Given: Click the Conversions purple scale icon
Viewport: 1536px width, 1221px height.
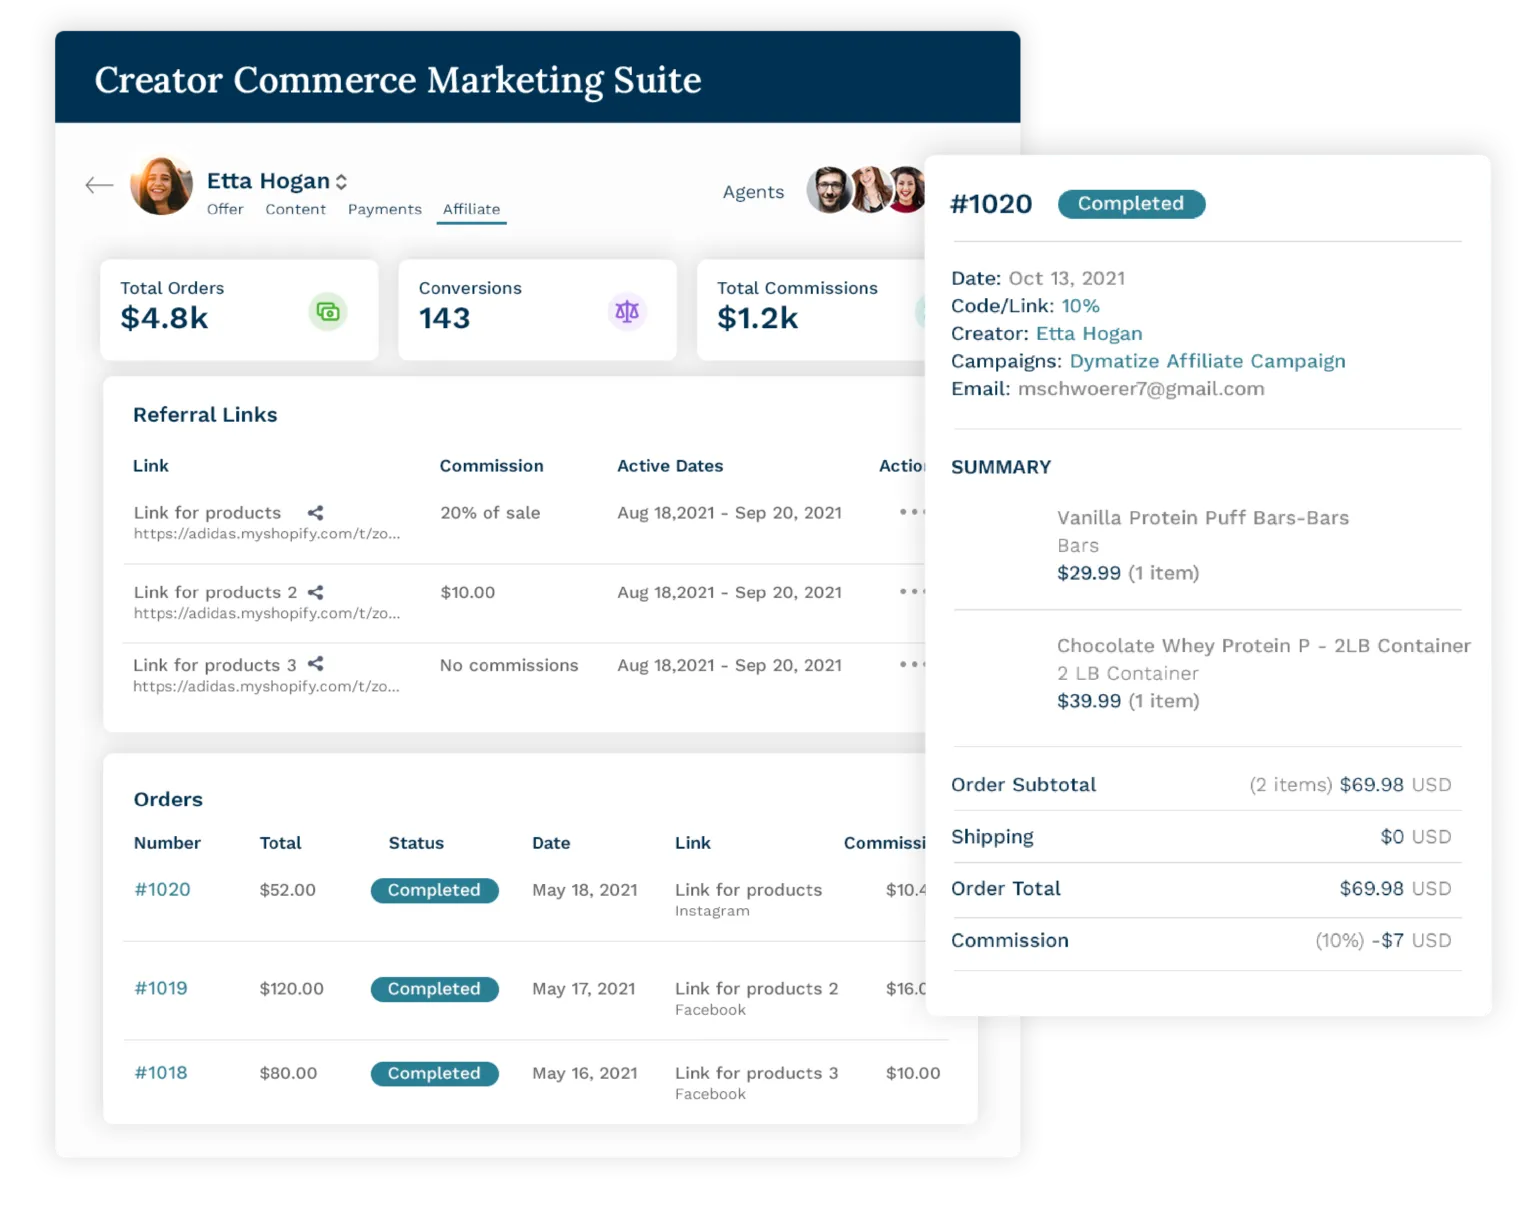Looking at the screenshot, I should tap(627, 312).
